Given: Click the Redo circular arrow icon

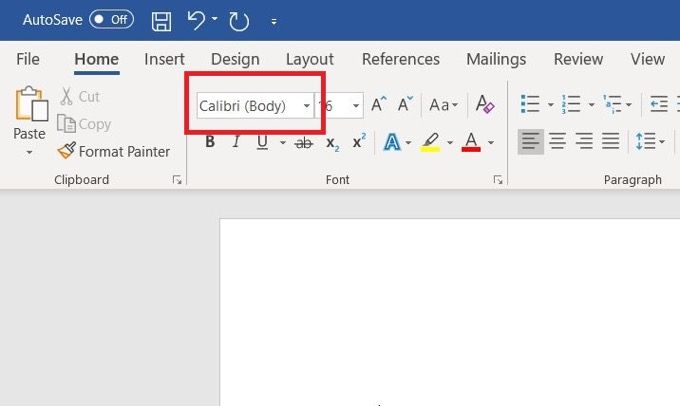Looking at the screenshot, I should click(239, 21).
